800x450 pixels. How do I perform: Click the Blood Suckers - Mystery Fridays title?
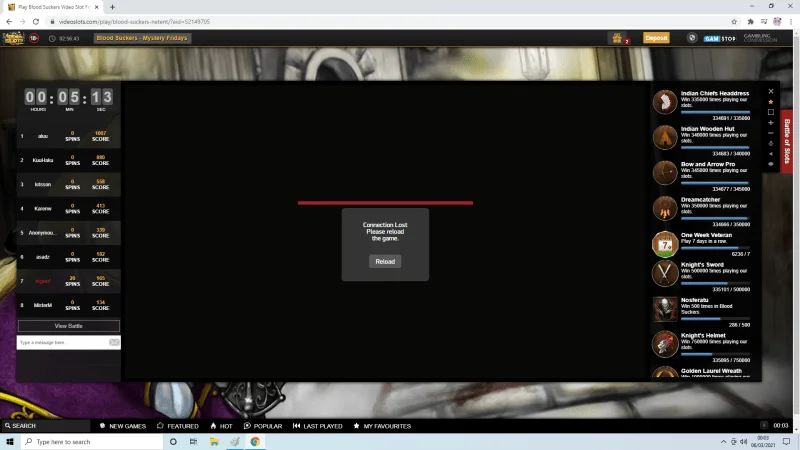[142, 38]
